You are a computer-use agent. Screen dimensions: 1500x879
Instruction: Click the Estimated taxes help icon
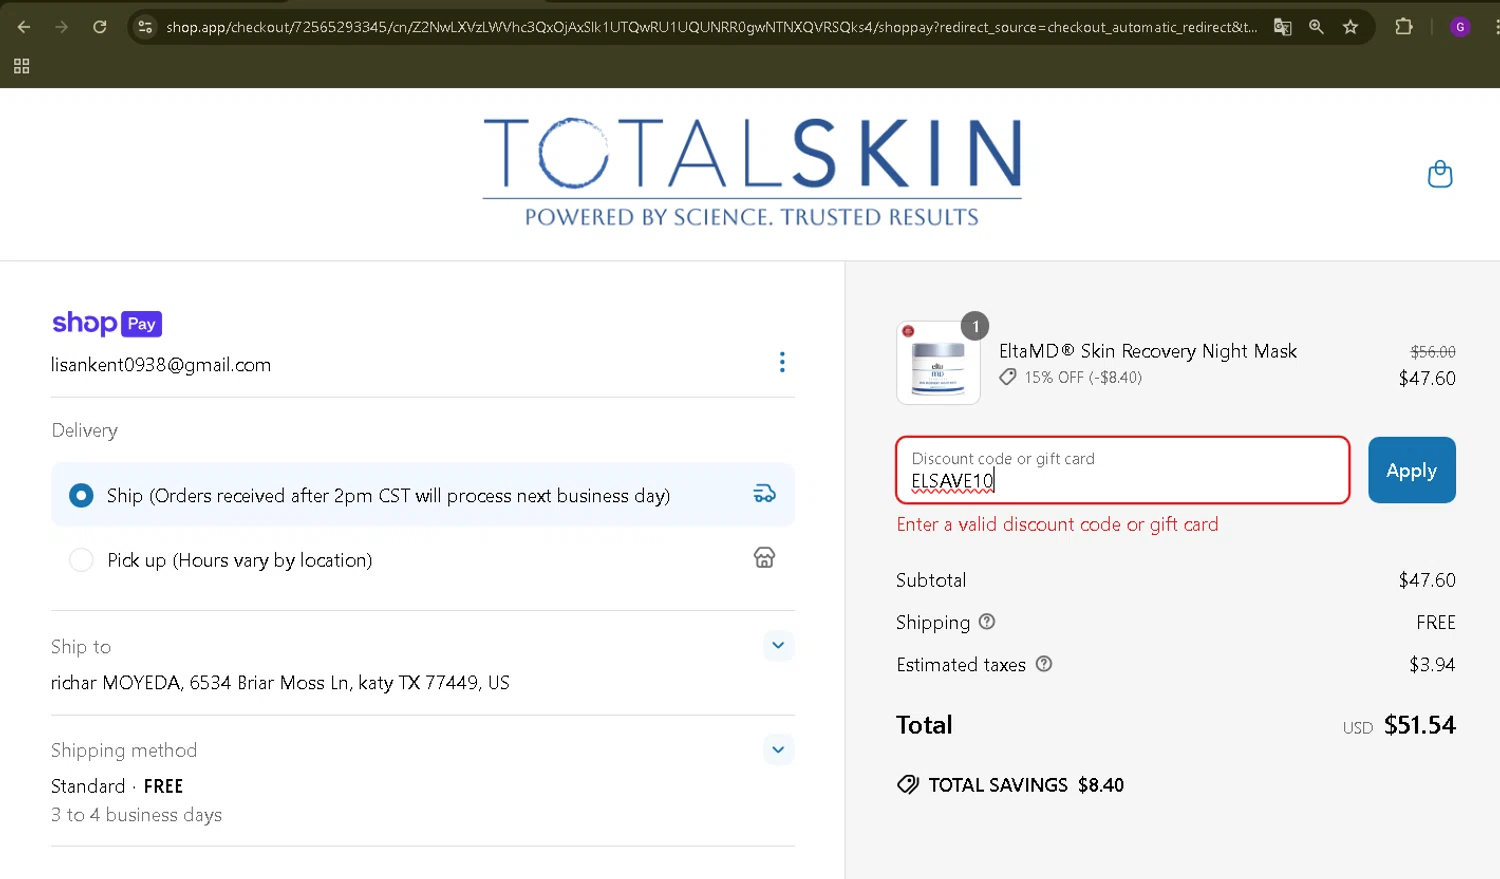click(x=1044, y=664)
